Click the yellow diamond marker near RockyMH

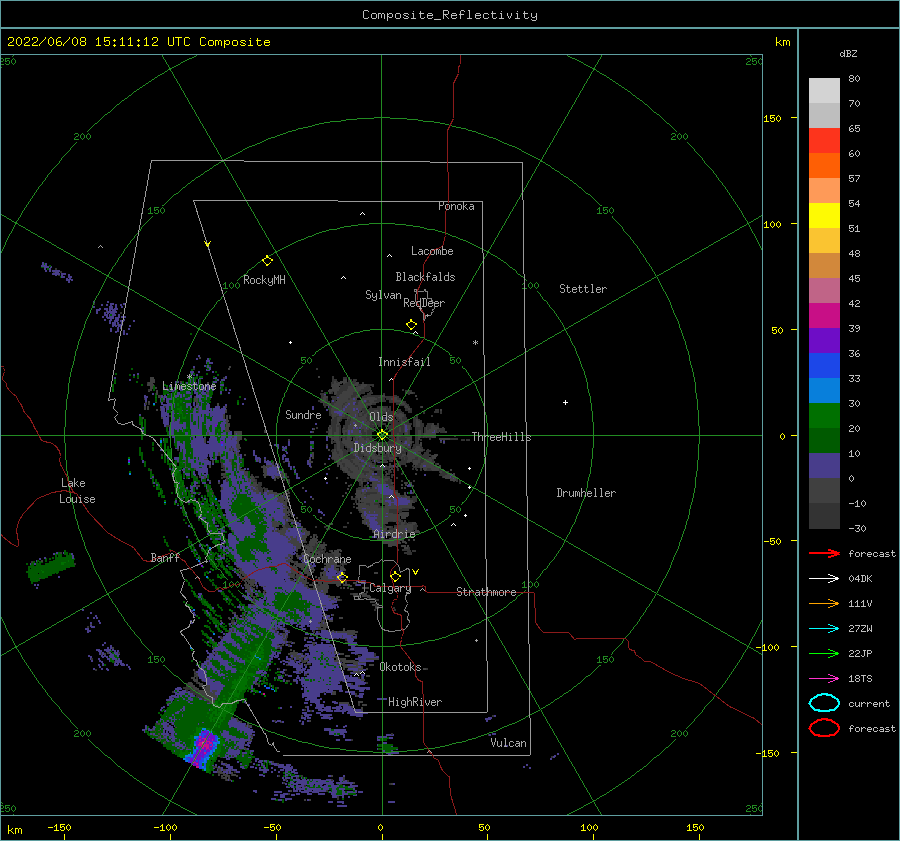pyautogui.click(x=267, y=261)
